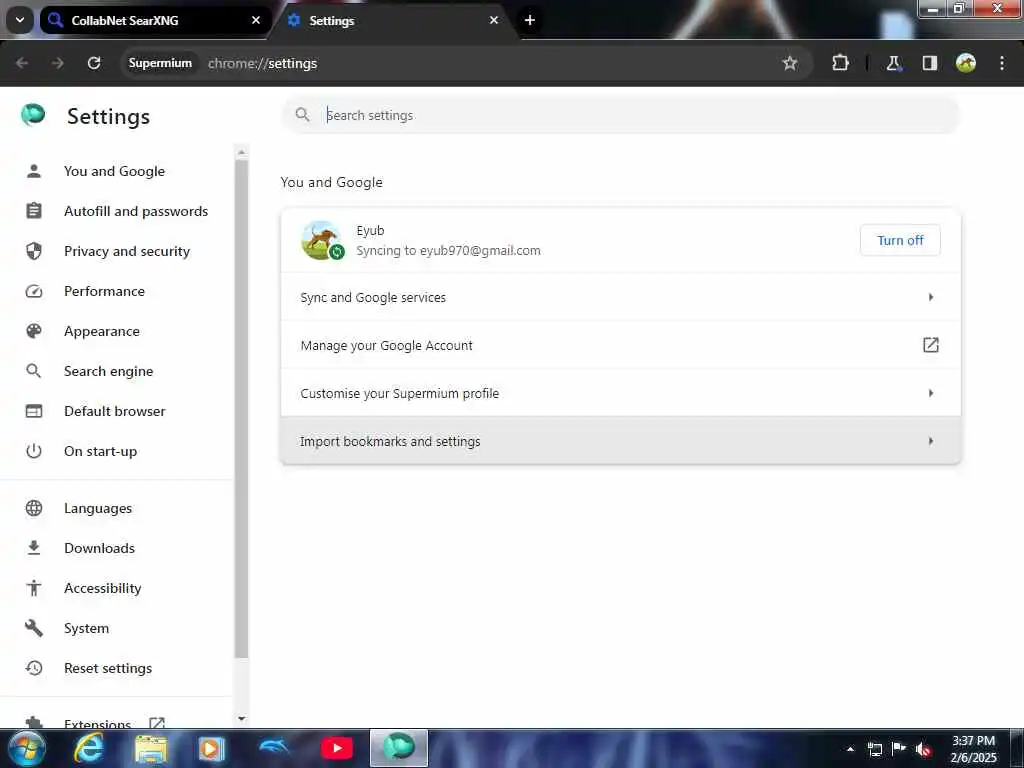
Task: Open On start-up settings section
Action: pos(116,451)
